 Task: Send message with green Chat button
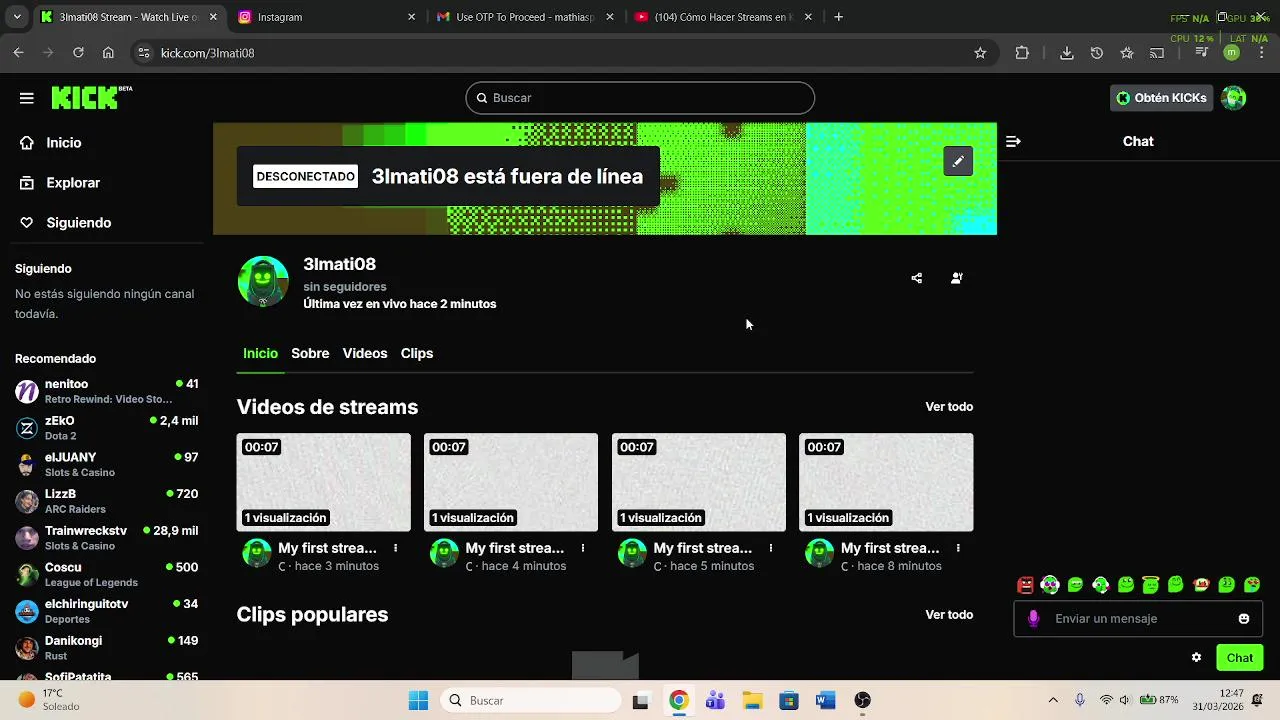coord(1240,658)
